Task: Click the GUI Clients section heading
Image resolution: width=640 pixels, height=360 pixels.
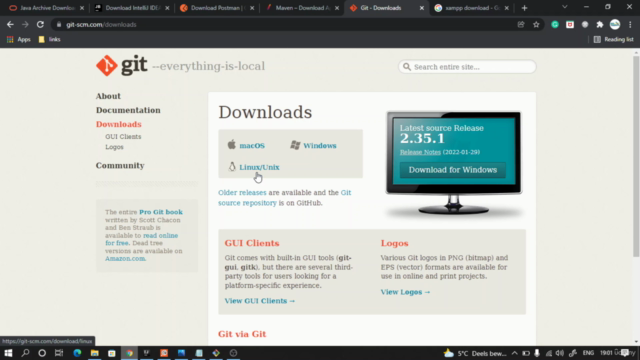Action: pyautogui.click(x=252, y=243)
